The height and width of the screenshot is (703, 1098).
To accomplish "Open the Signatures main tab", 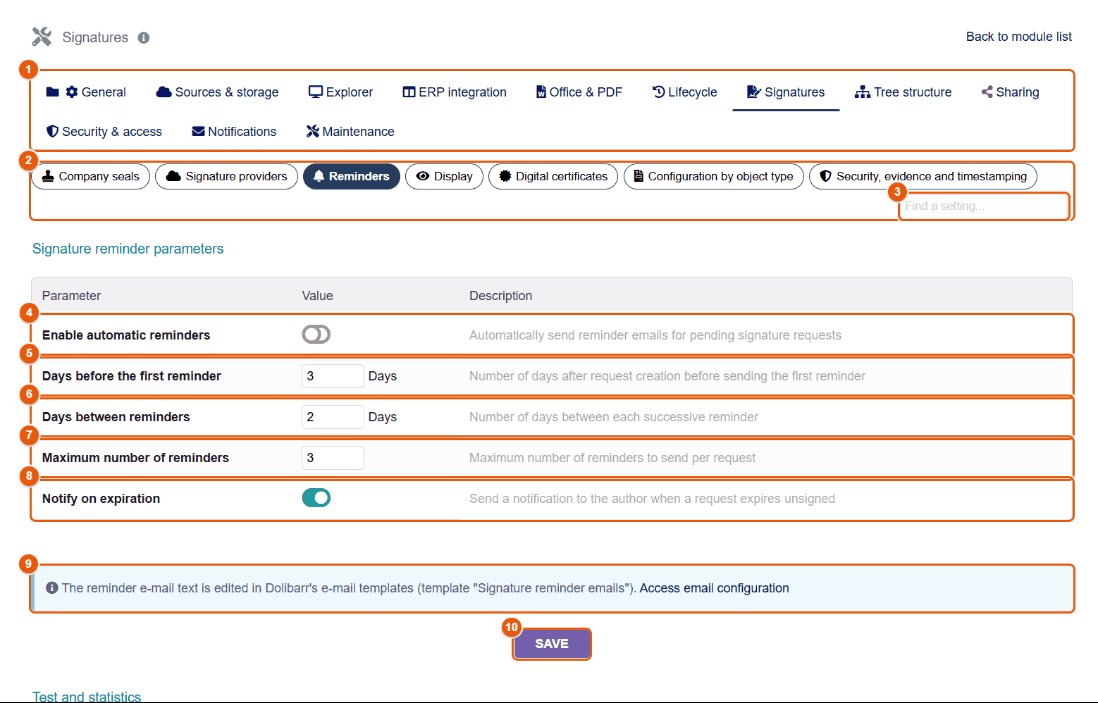I will [x=786, y=92].
